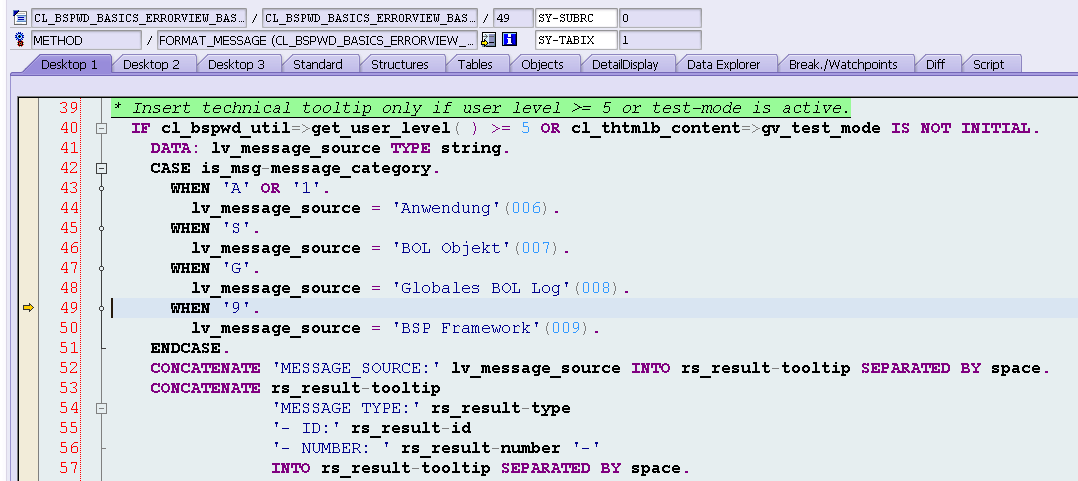Click line number 48 in the margin
1078x481 pixels.
[69, 289]
